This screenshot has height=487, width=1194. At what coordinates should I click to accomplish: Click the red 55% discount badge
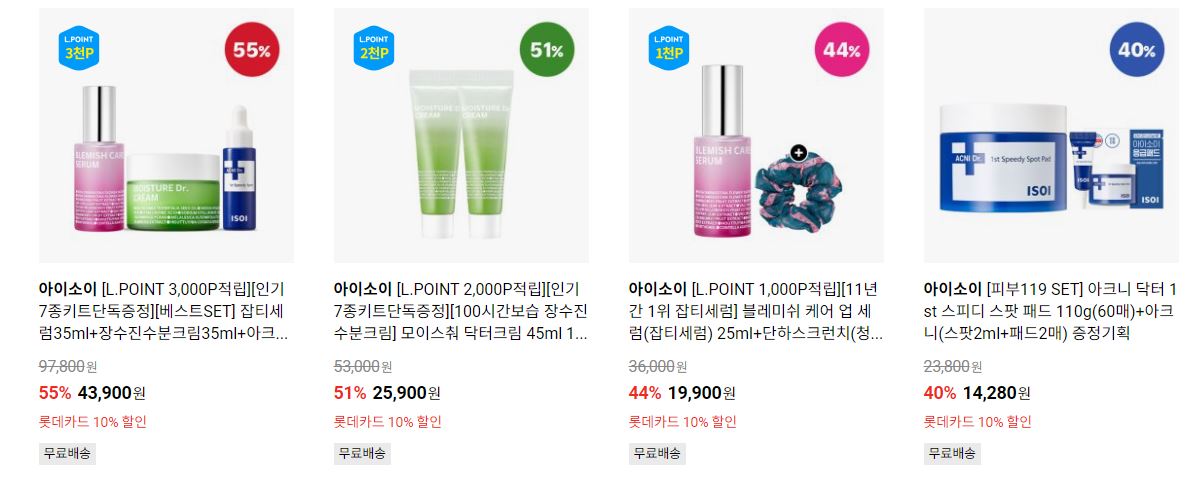click(252, 49)
